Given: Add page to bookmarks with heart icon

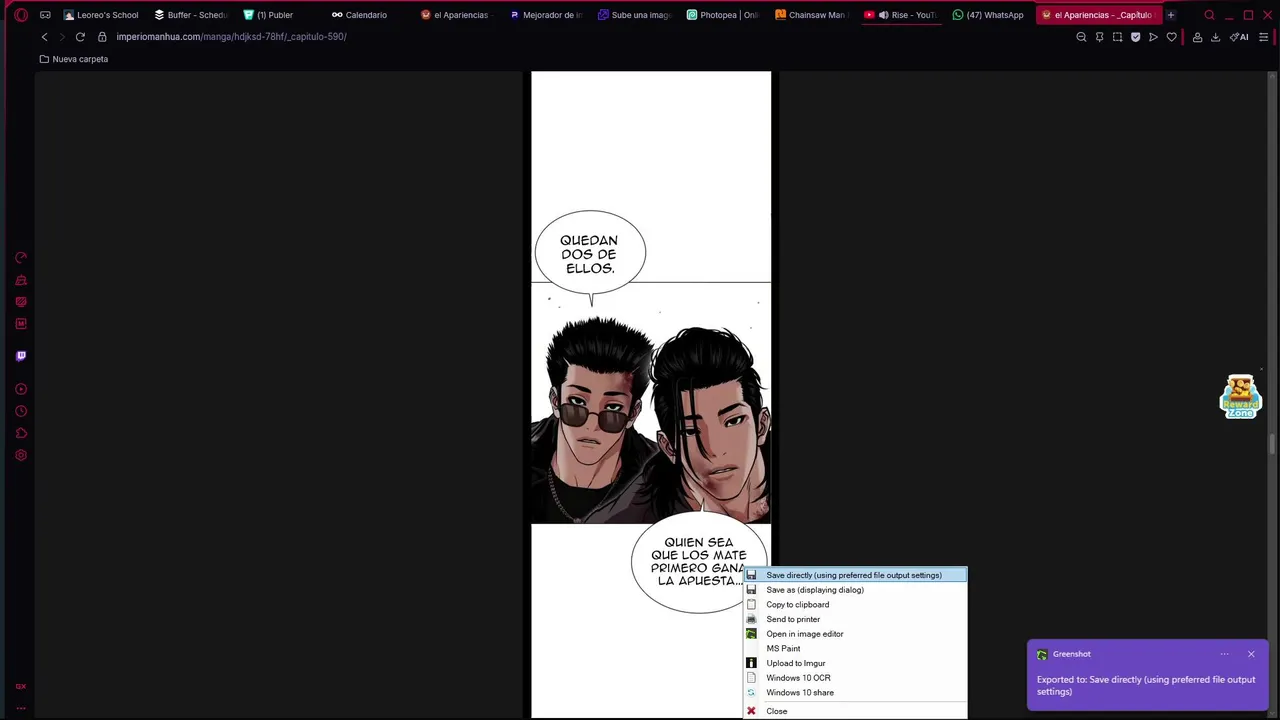Looking at the screenshot, I should coord(1171,37).
